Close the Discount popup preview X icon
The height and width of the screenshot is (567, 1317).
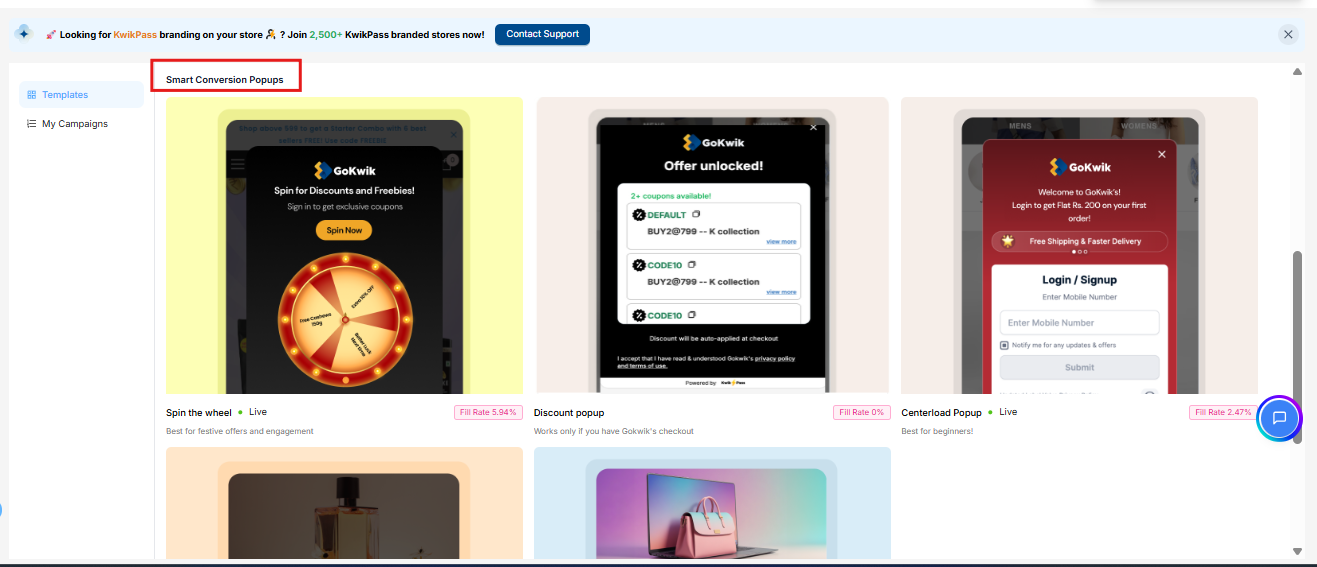click(813, 127)
